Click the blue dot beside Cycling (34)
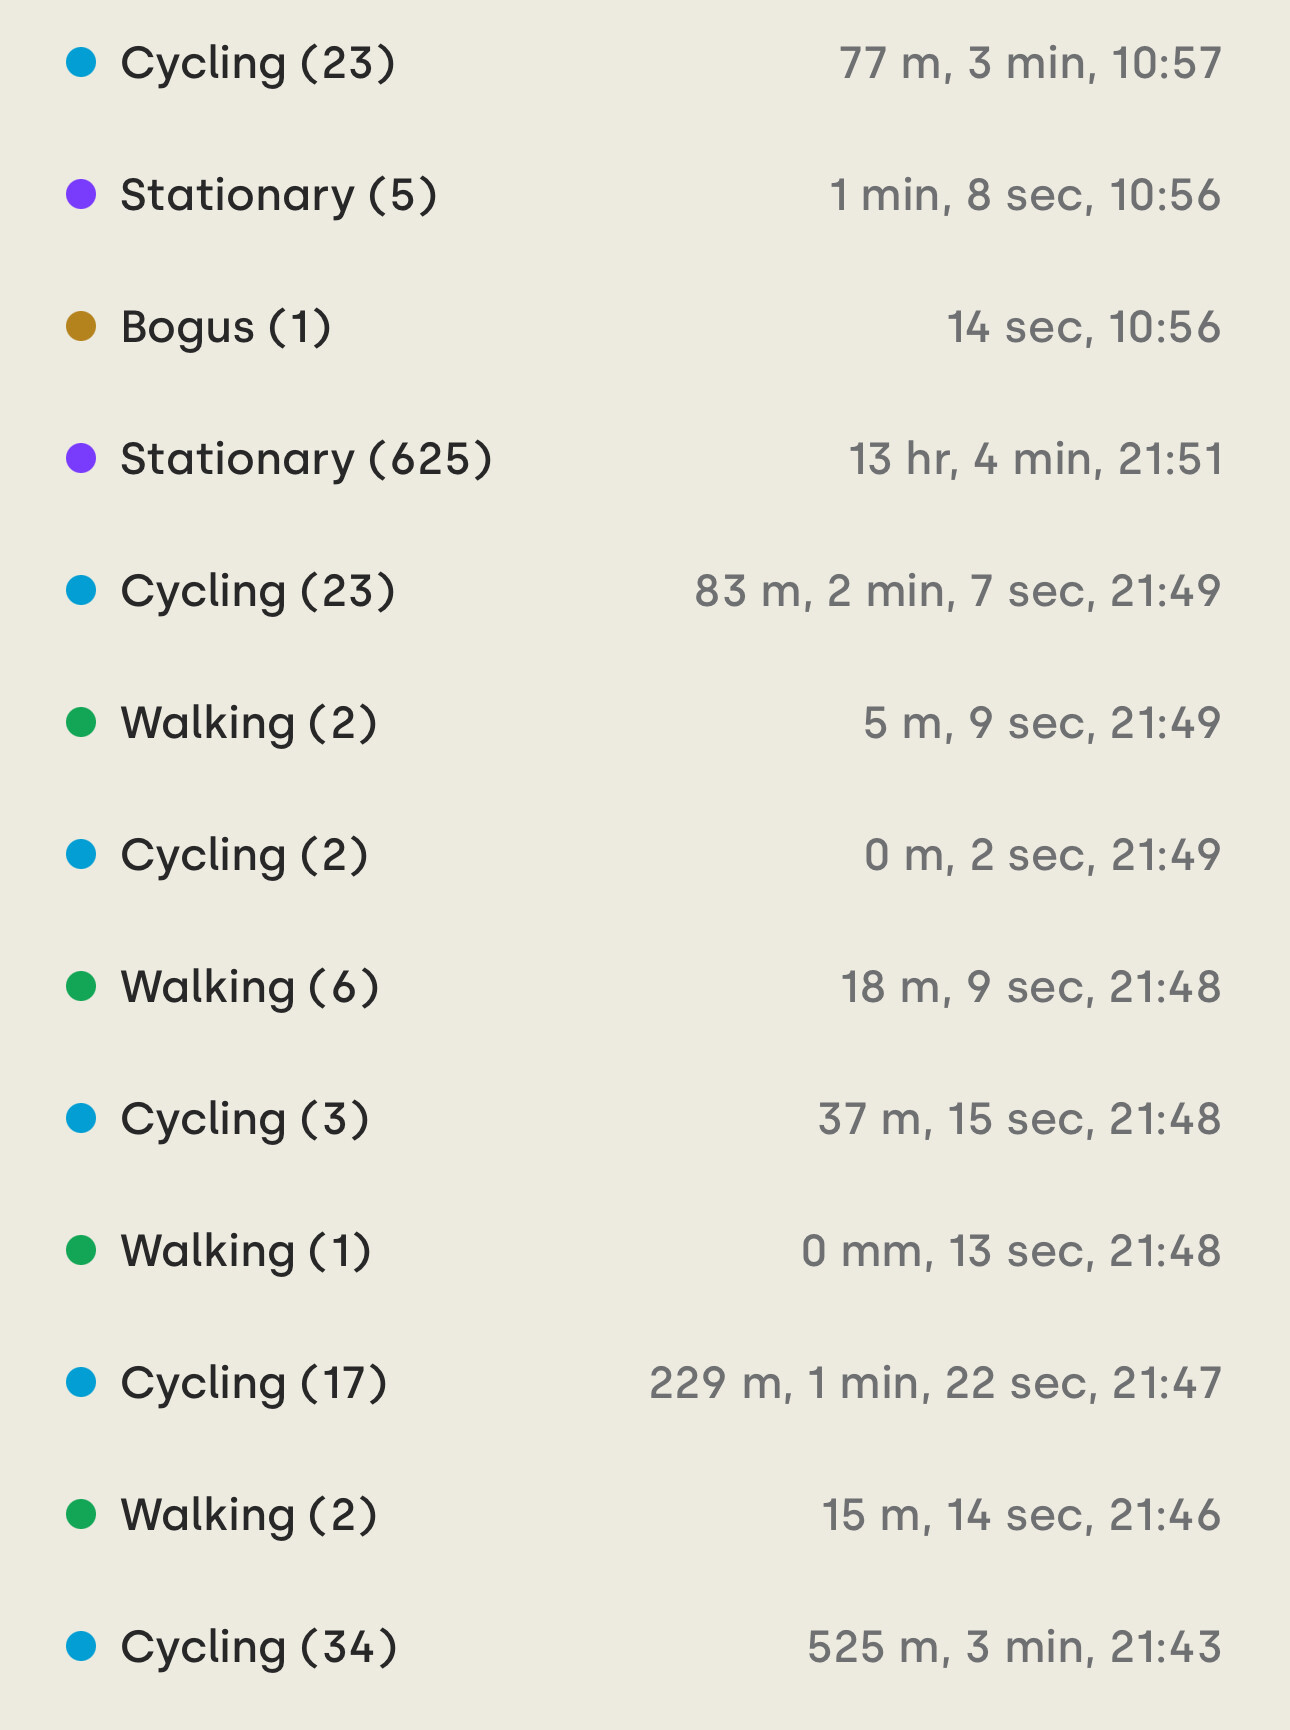The height and width of the screenshot is (1730, 1290). tap(81, 1647)
